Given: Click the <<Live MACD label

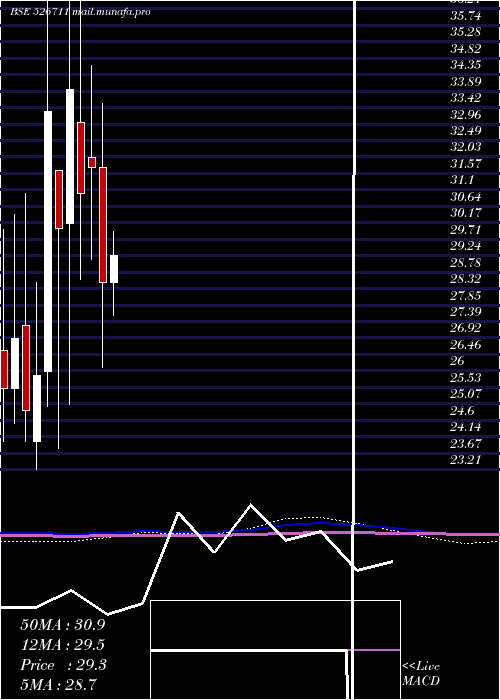Looking at the screenshot, I should click(421, 674).
